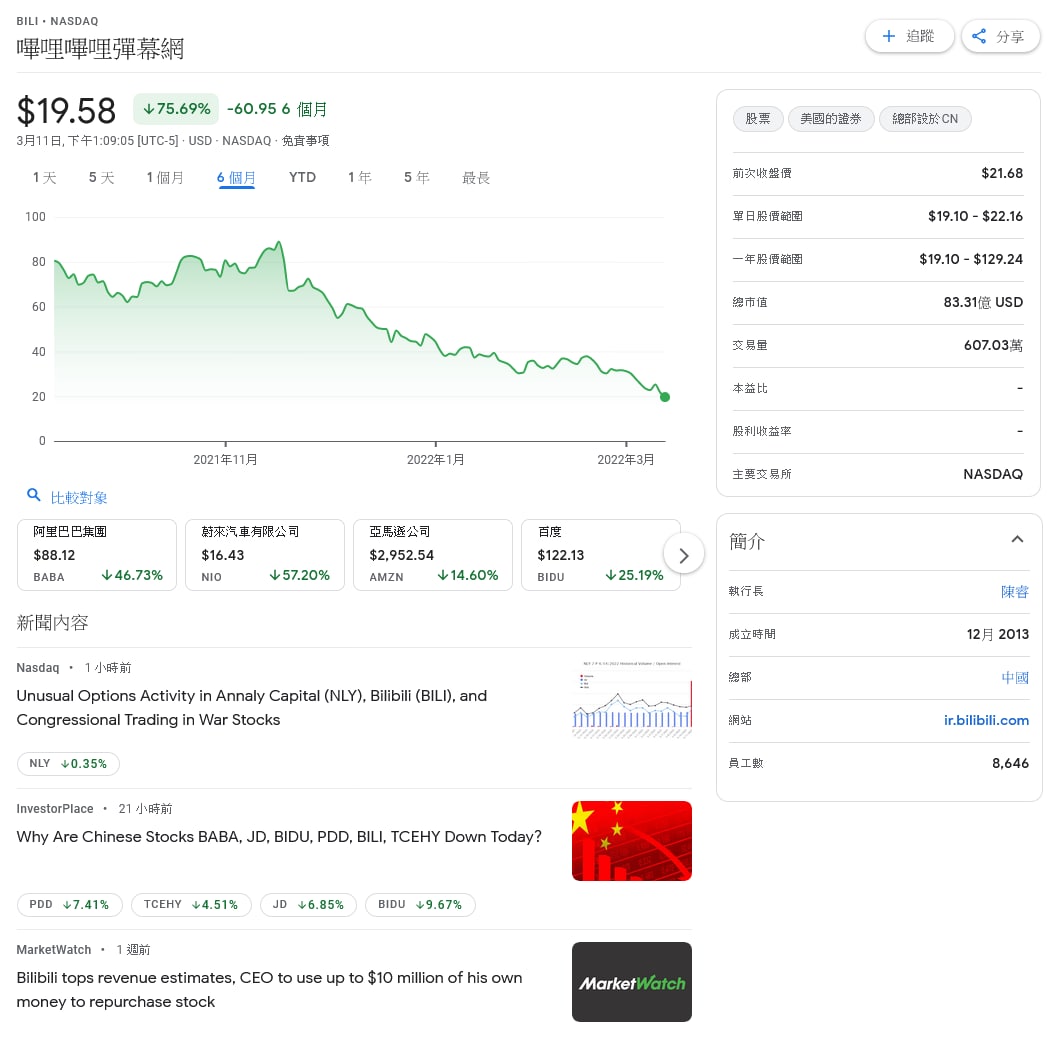Collapse the 簡介 section chevron
This screenshot has height=1051, width=1064.
tap(1016, 539)
